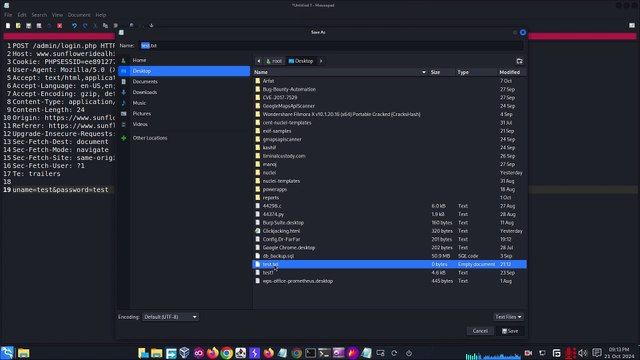Click the New document icon in Mousepad toolbar
Image resolution: width=640 pixels, height=360 pixels.
pyautogui.click(x=8, y=26)
